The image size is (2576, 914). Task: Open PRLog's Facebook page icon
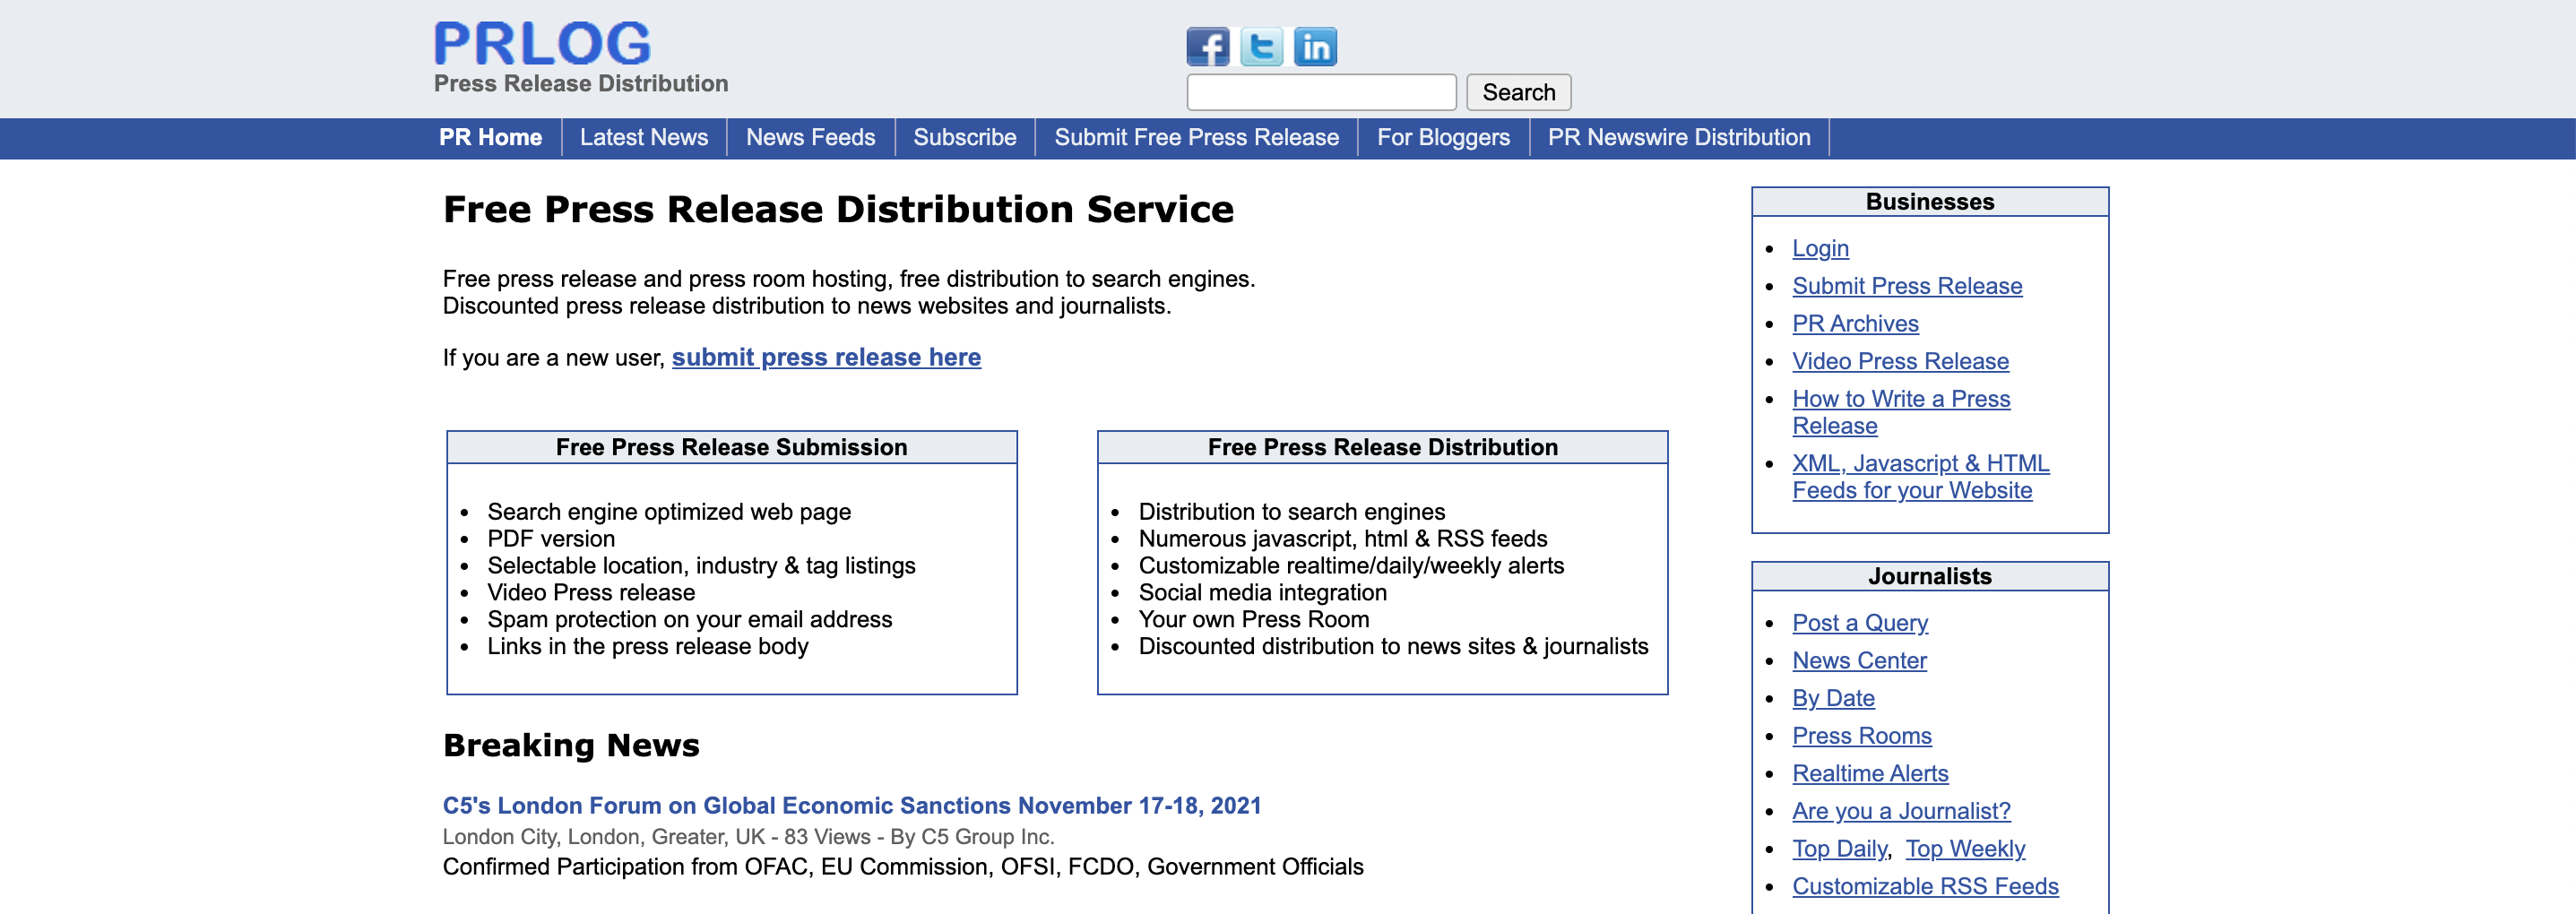pyautogui.click(x=1208, y=45)
